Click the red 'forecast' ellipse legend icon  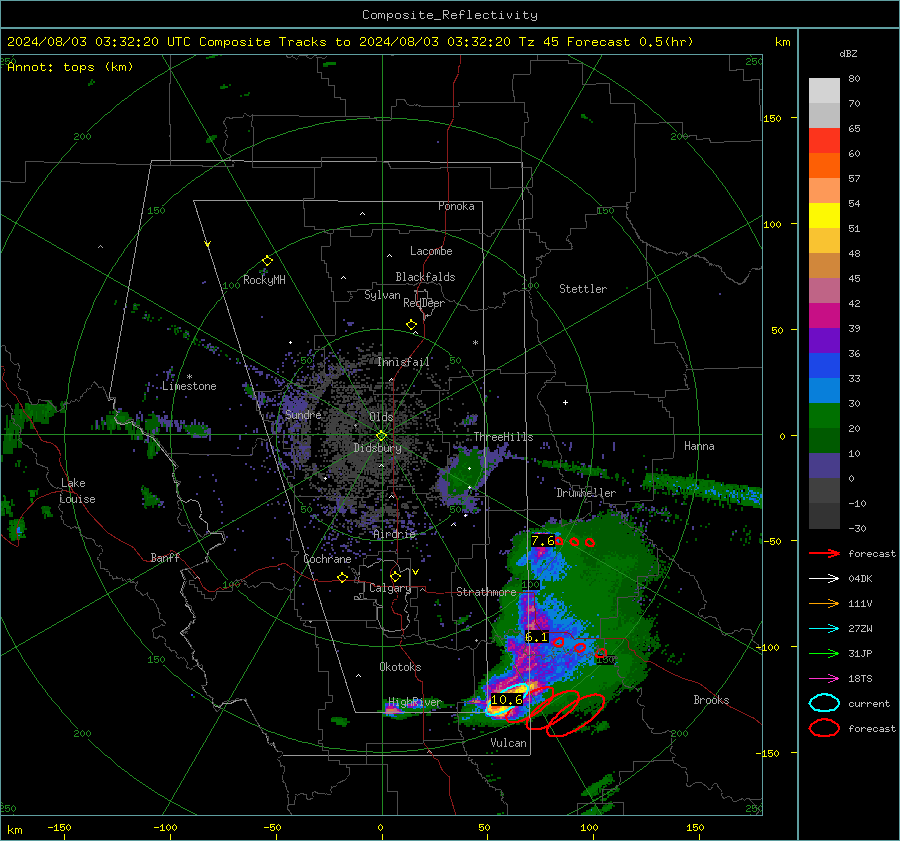[x=824, y=728]
